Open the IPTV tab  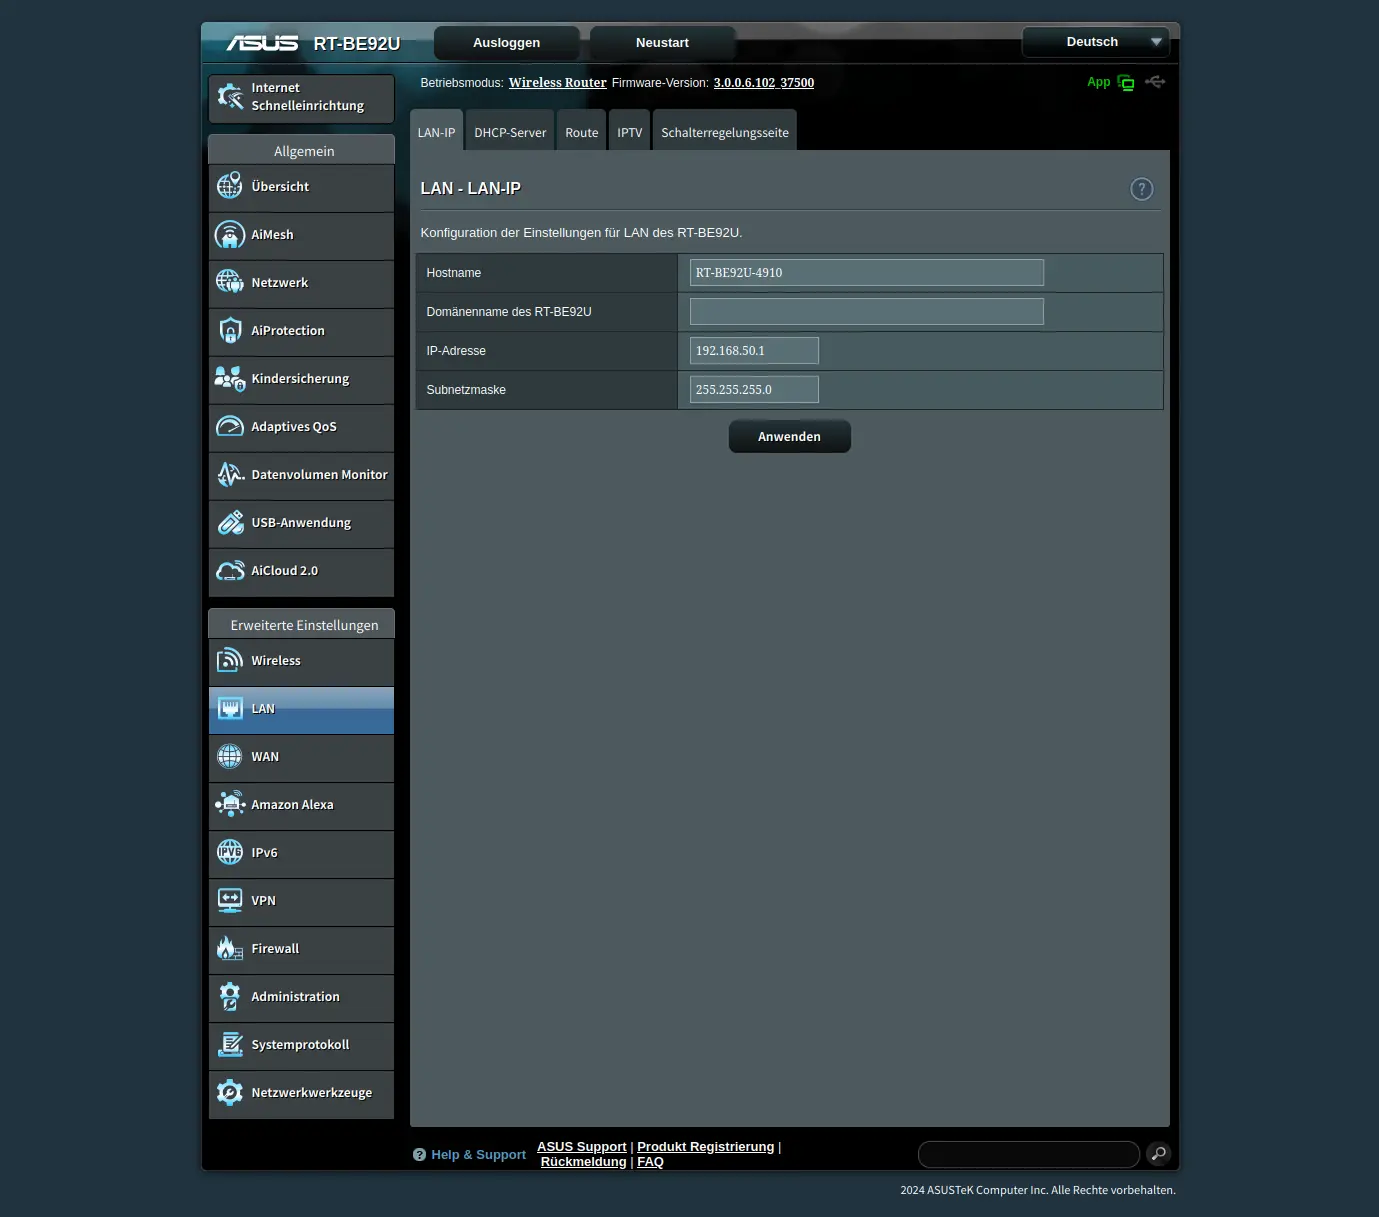pos(629,132)
